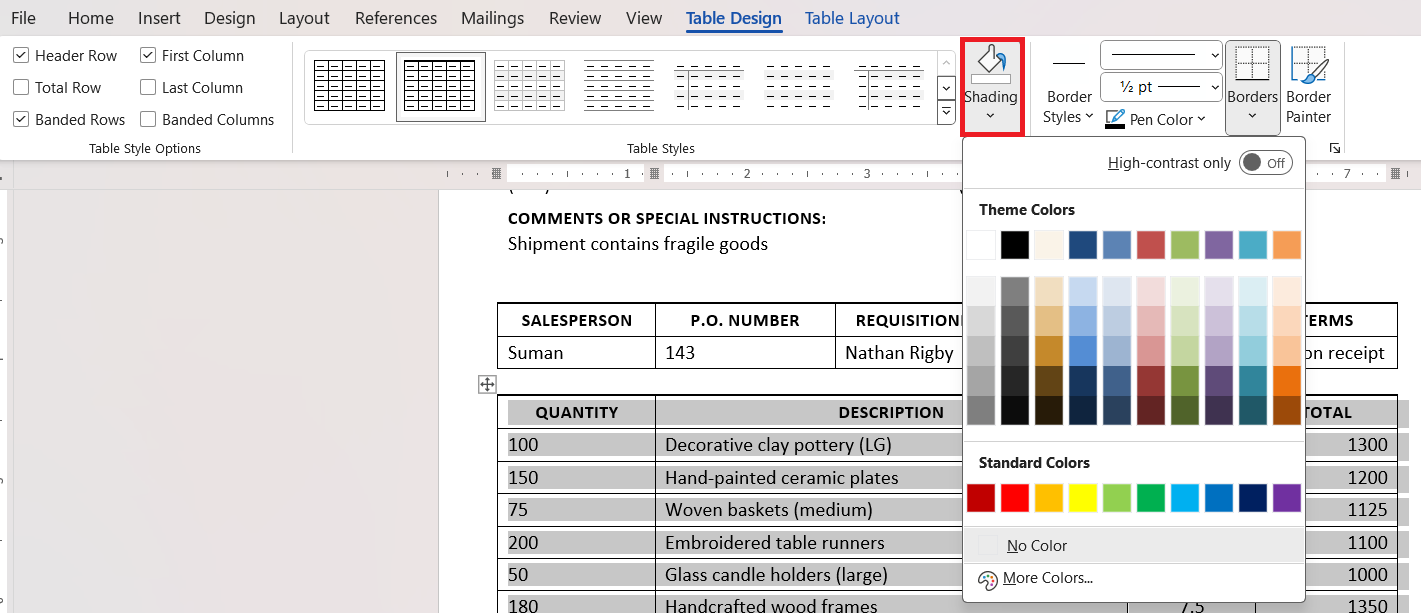Open the Layout tab
Image resolution: width=1421 pixels, height=613 pixels.
[x=304, y=18]
